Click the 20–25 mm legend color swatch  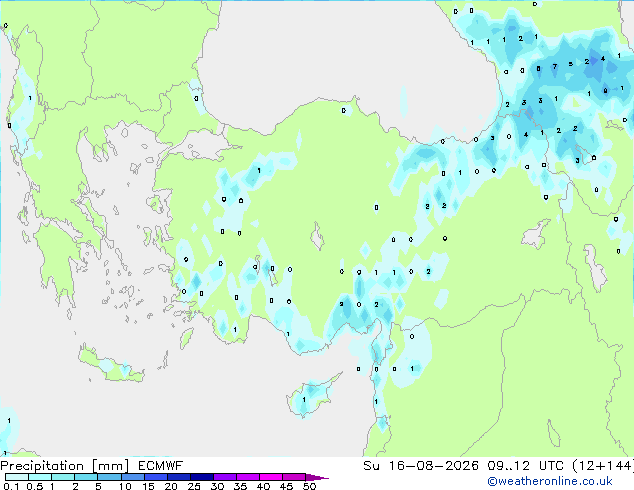[178, 477]
